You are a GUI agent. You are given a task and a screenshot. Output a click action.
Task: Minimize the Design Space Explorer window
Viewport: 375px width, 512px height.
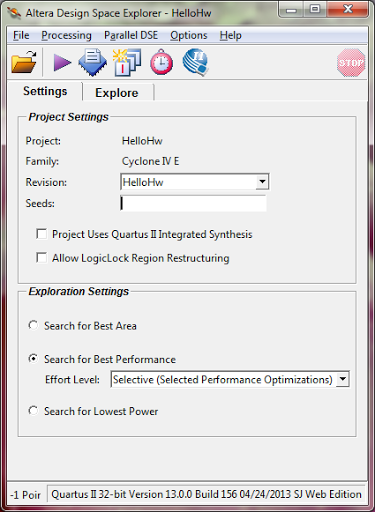[291, 10]
